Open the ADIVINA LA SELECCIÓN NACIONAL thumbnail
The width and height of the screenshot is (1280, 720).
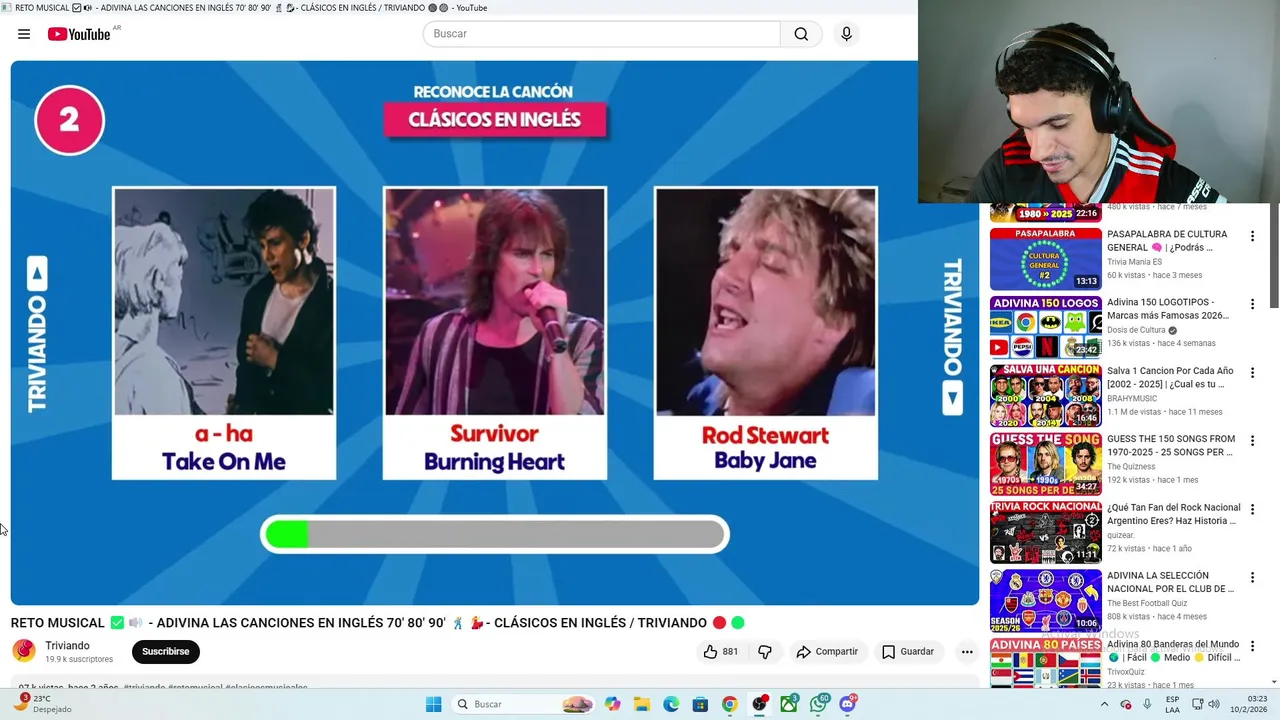click(1045, 600)
